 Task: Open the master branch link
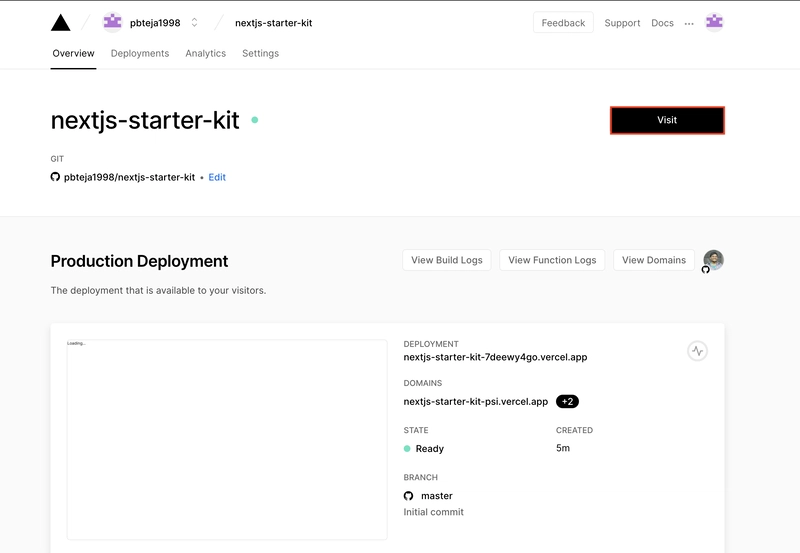(437, 496)
